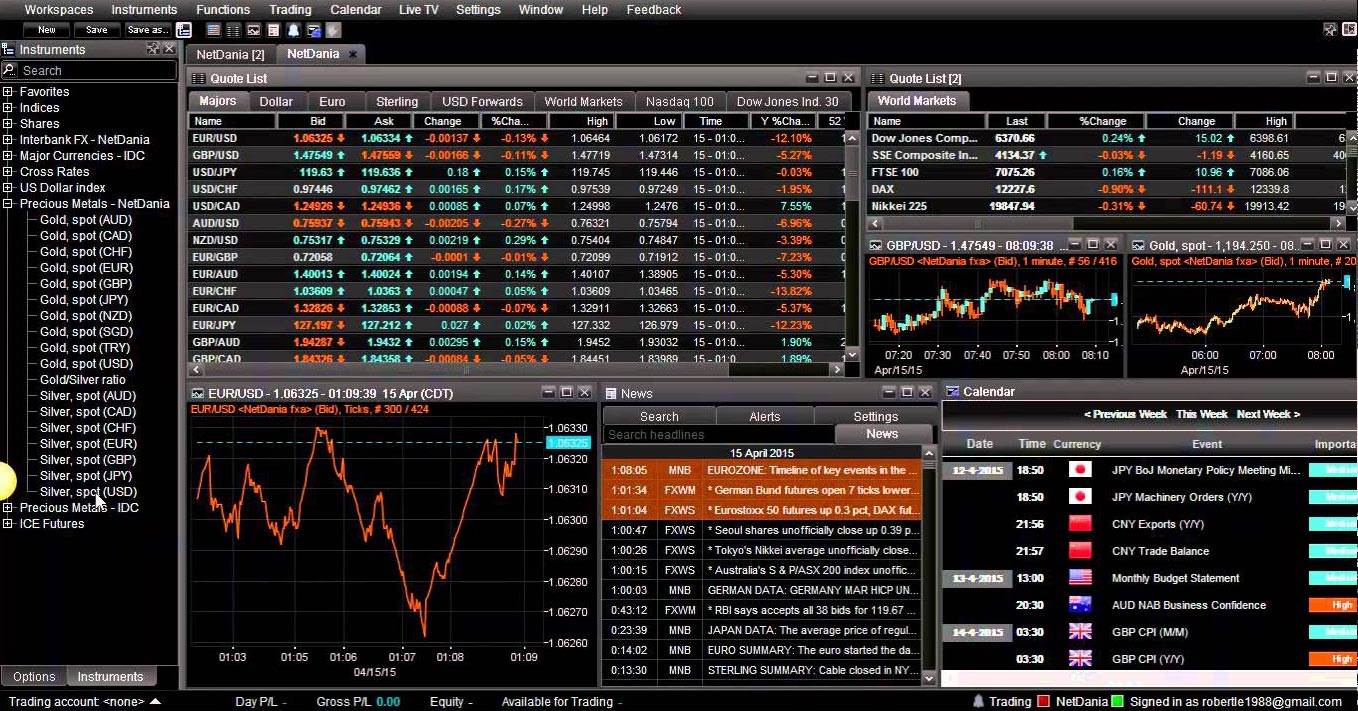Switch to the Options tab at panel bottom
This screenshot has height=711, width=1358.
coord(34,677)
